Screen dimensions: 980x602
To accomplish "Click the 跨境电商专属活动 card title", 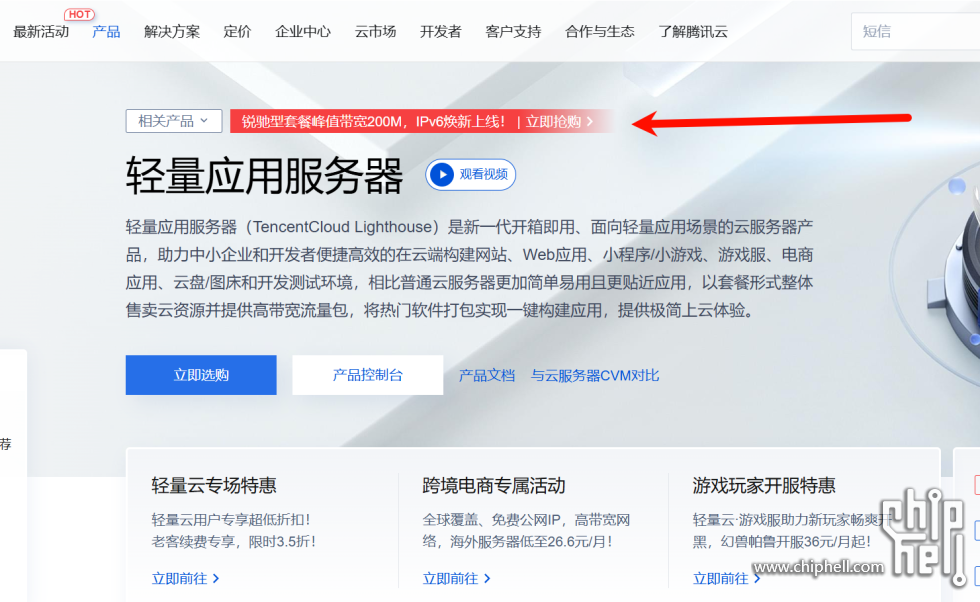I will coord(494,486).
